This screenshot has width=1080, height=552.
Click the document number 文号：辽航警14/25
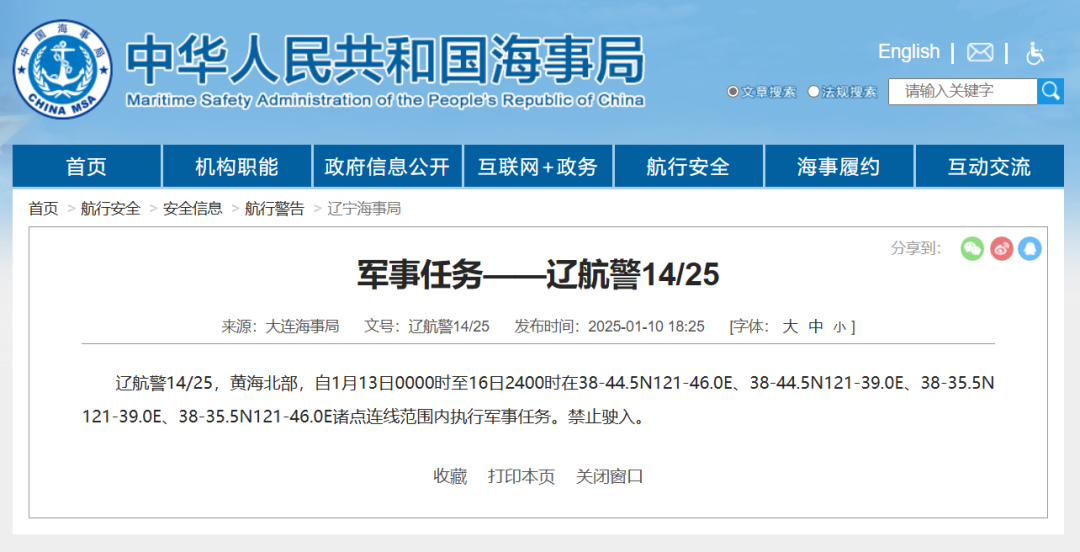click(x=426, y=326)
